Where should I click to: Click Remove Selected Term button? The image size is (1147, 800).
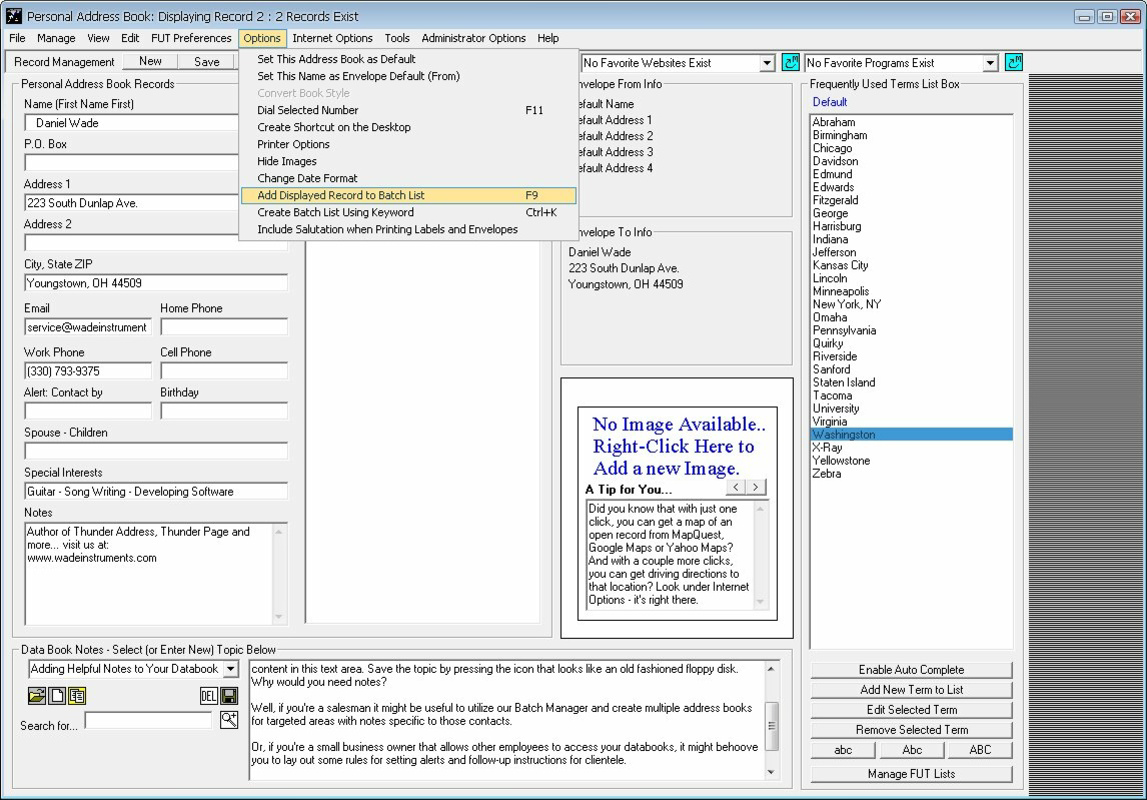click(x=911, y=730)
